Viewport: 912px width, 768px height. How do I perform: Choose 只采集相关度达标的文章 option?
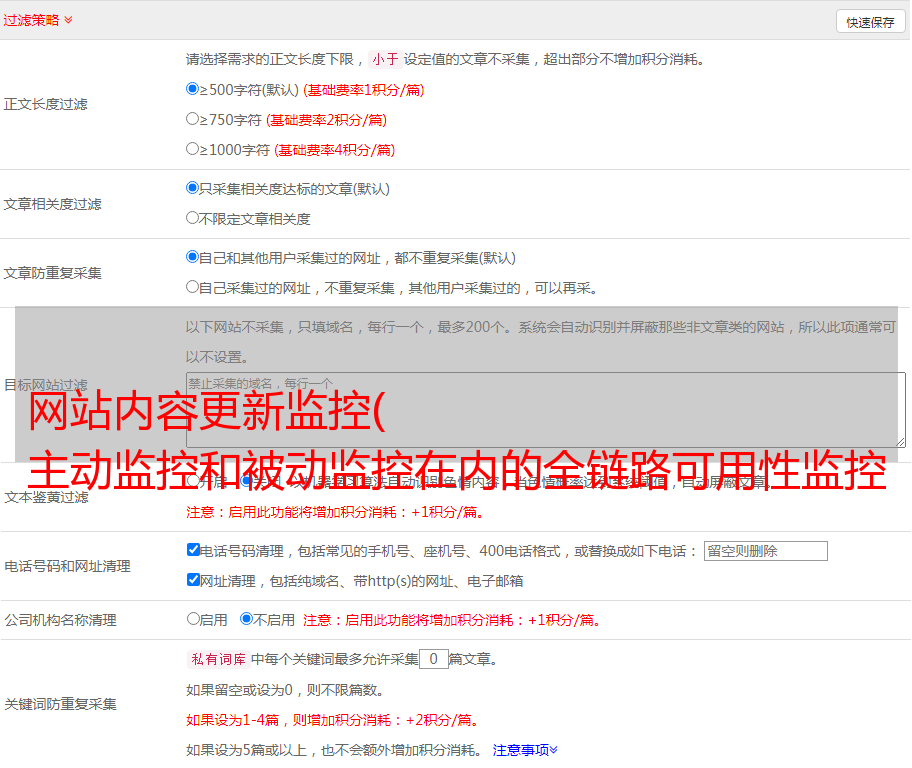(x=192, y=188)
